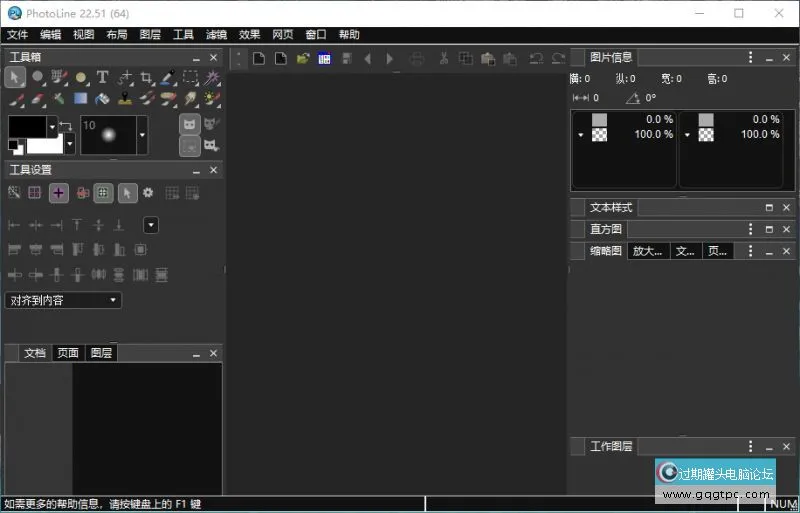Select the Gradient tool in the toolbox
The width and height of the screenshot is (800, 513).
[x=80, y=98]
